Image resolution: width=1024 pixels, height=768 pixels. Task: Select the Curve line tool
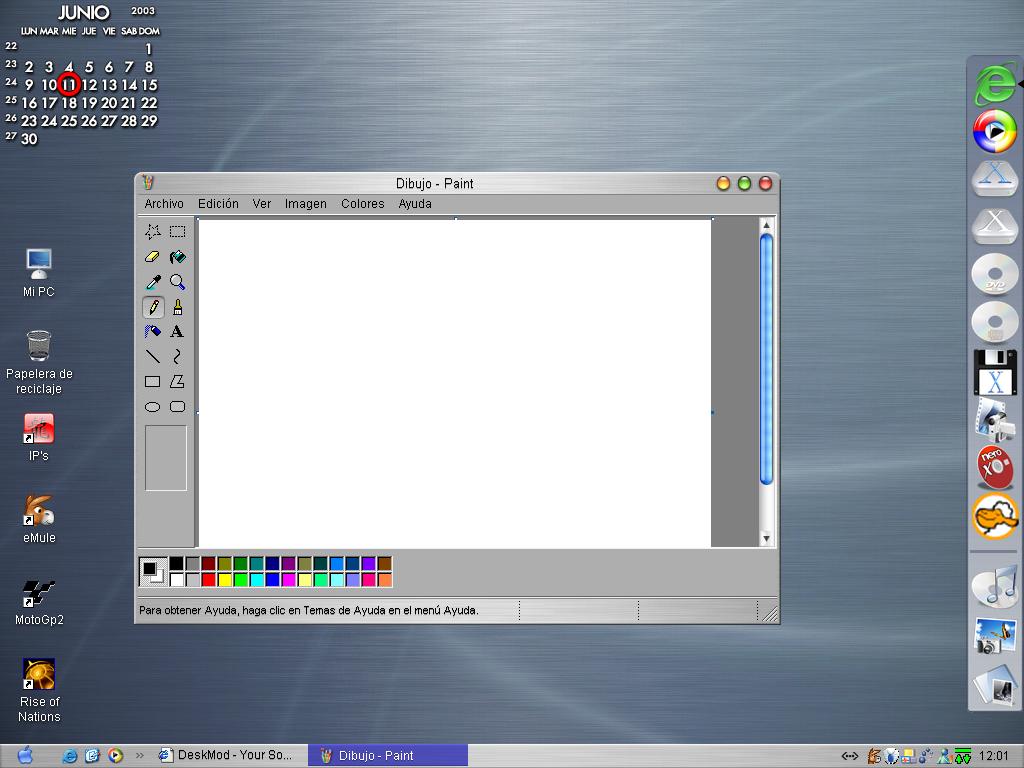[x=177, y=356]
